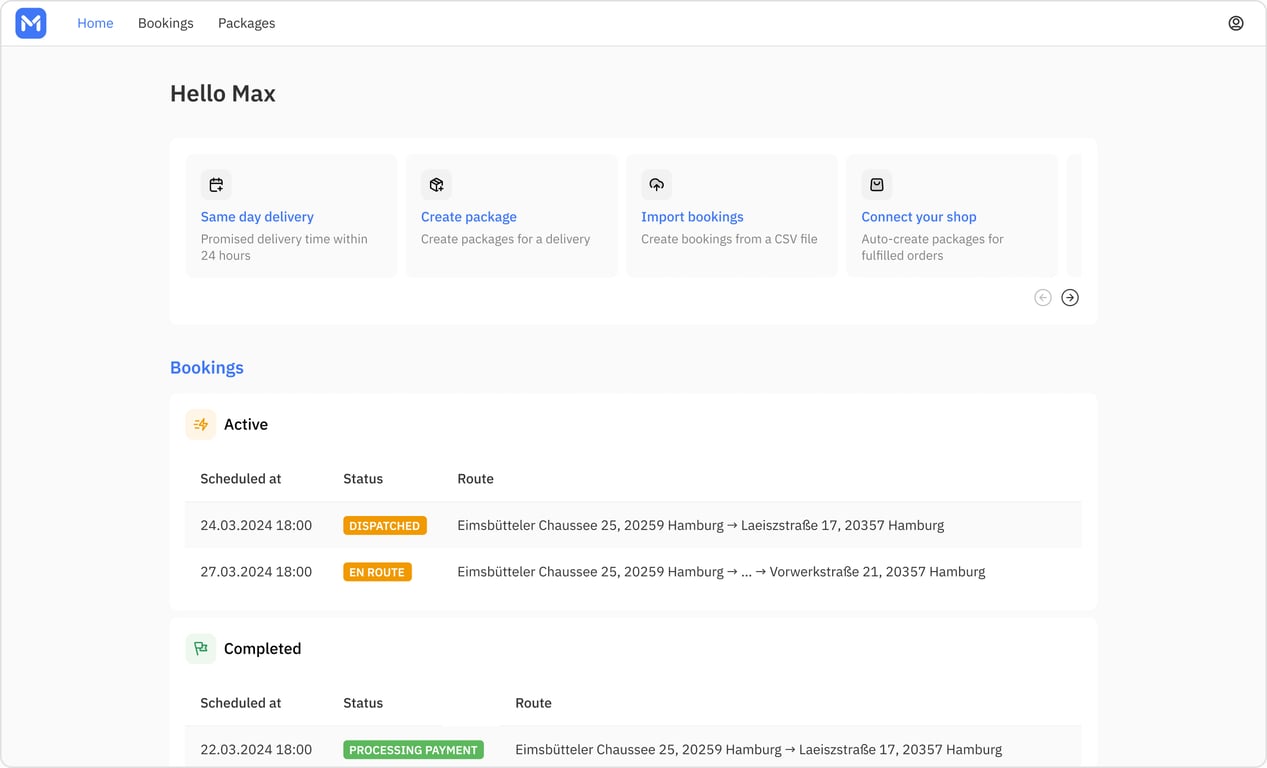Screen dimensions: 1267x768
Task: Click 'Create bookings from a CSV file' text
Action: [x=729, y=239]
